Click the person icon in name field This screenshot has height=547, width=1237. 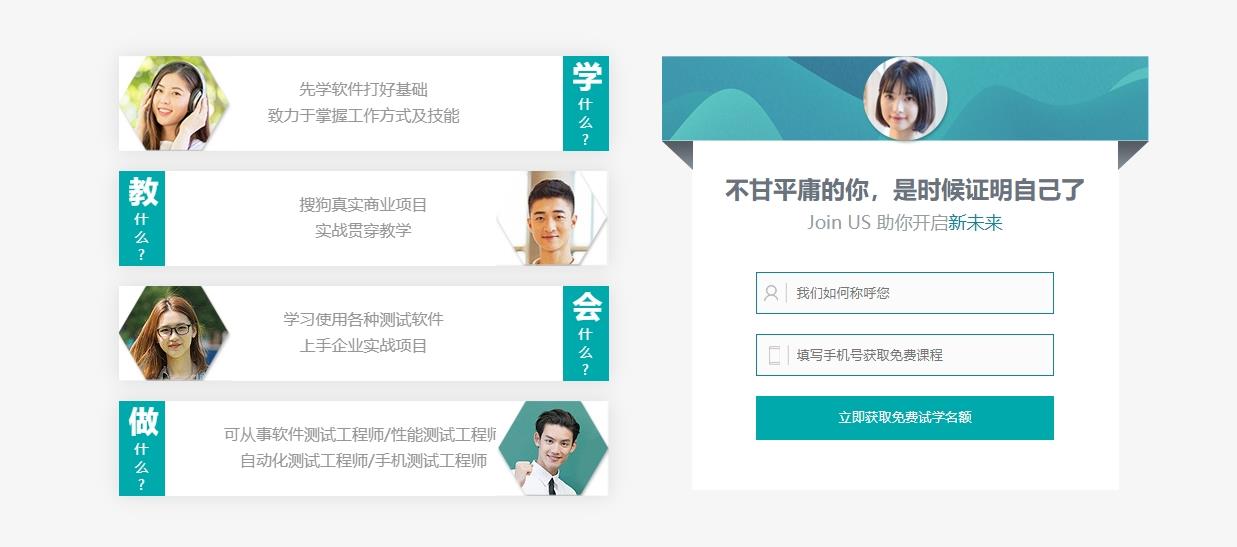[x=771, y=293]
